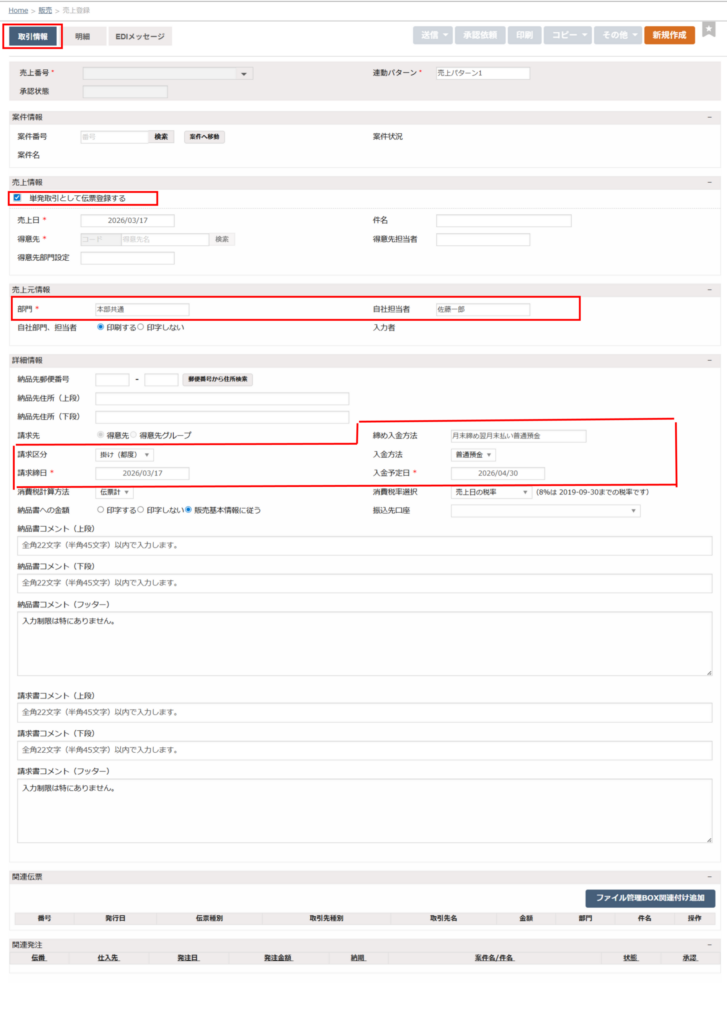Click the 新規作成 button

pyautogui.click(x=669, y=35)
